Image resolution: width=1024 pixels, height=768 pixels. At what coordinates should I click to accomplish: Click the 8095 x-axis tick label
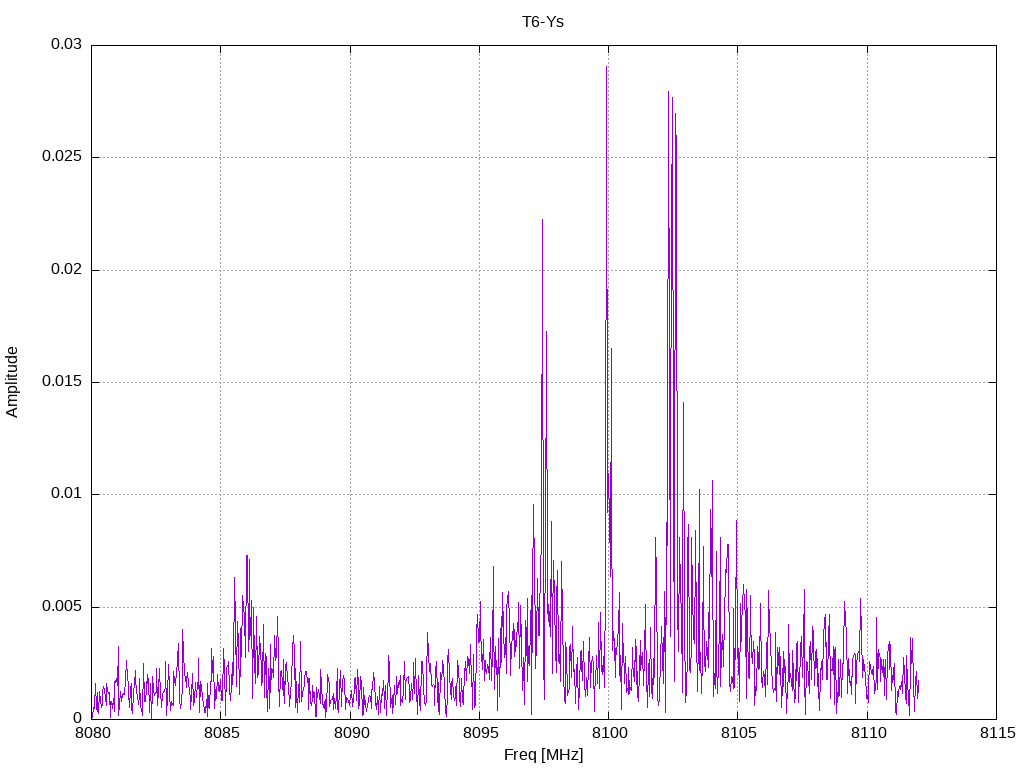point(479,733)
